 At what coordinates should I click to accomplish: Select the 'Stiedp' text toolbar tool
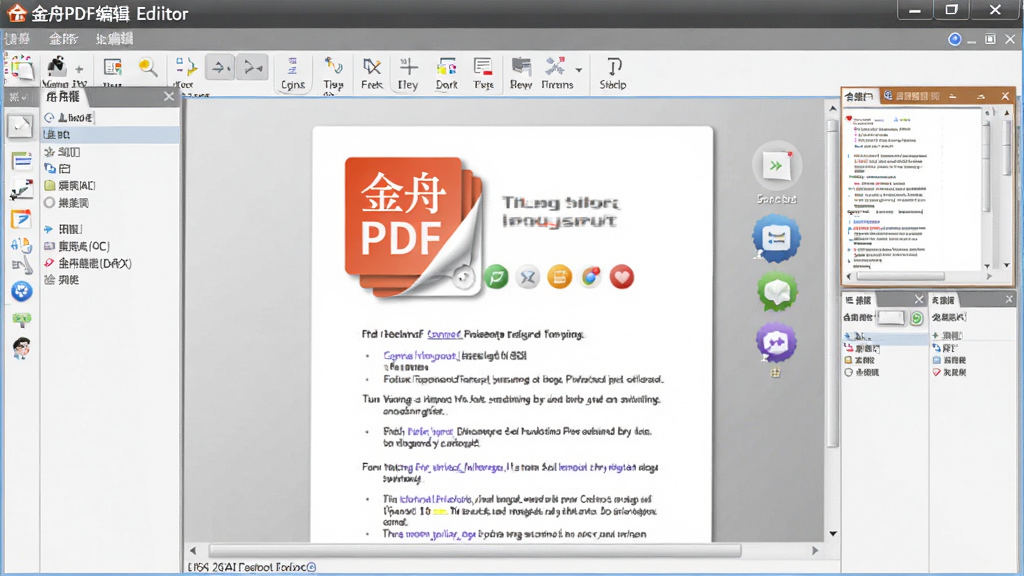tap(613, 73)
